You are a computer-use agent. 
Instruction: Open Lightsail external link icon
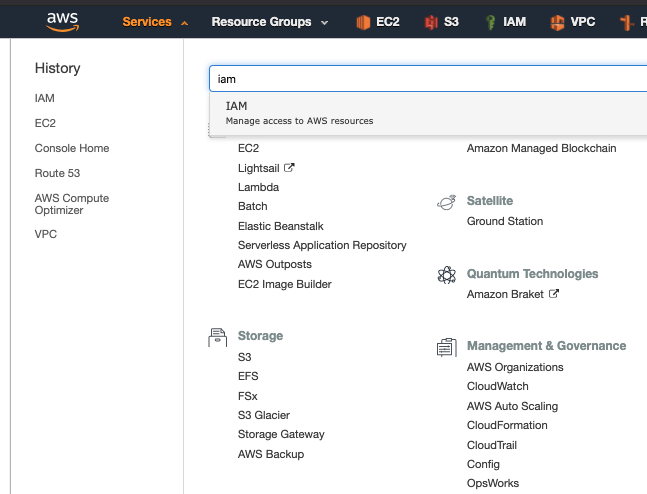tap(289, 168)
